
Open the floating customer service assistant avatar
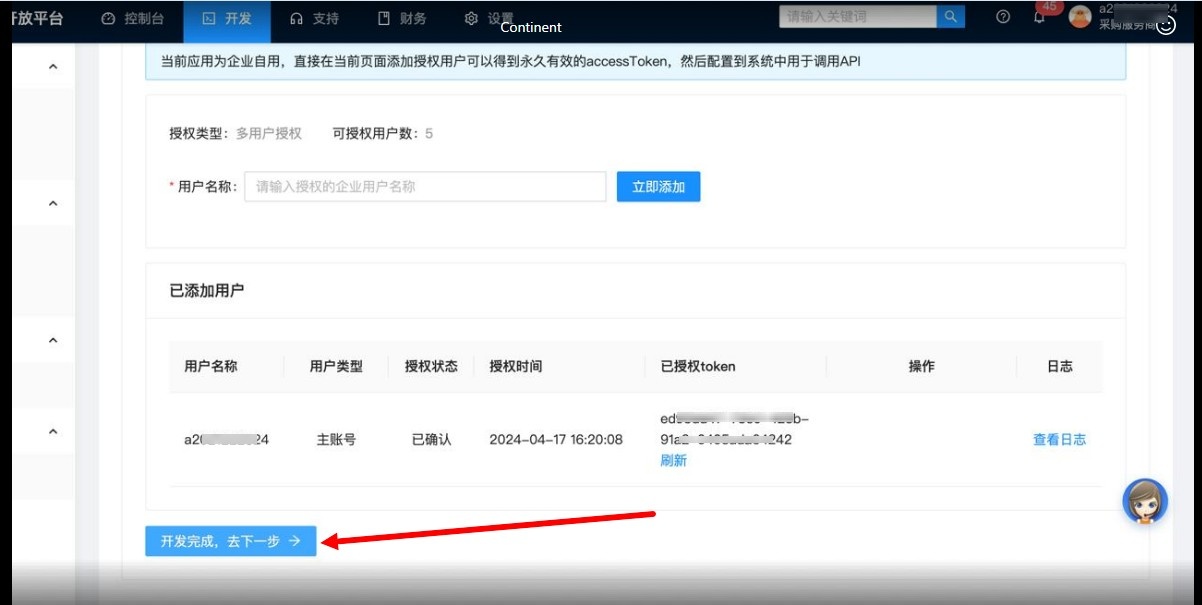click(x=1145, y=501)
